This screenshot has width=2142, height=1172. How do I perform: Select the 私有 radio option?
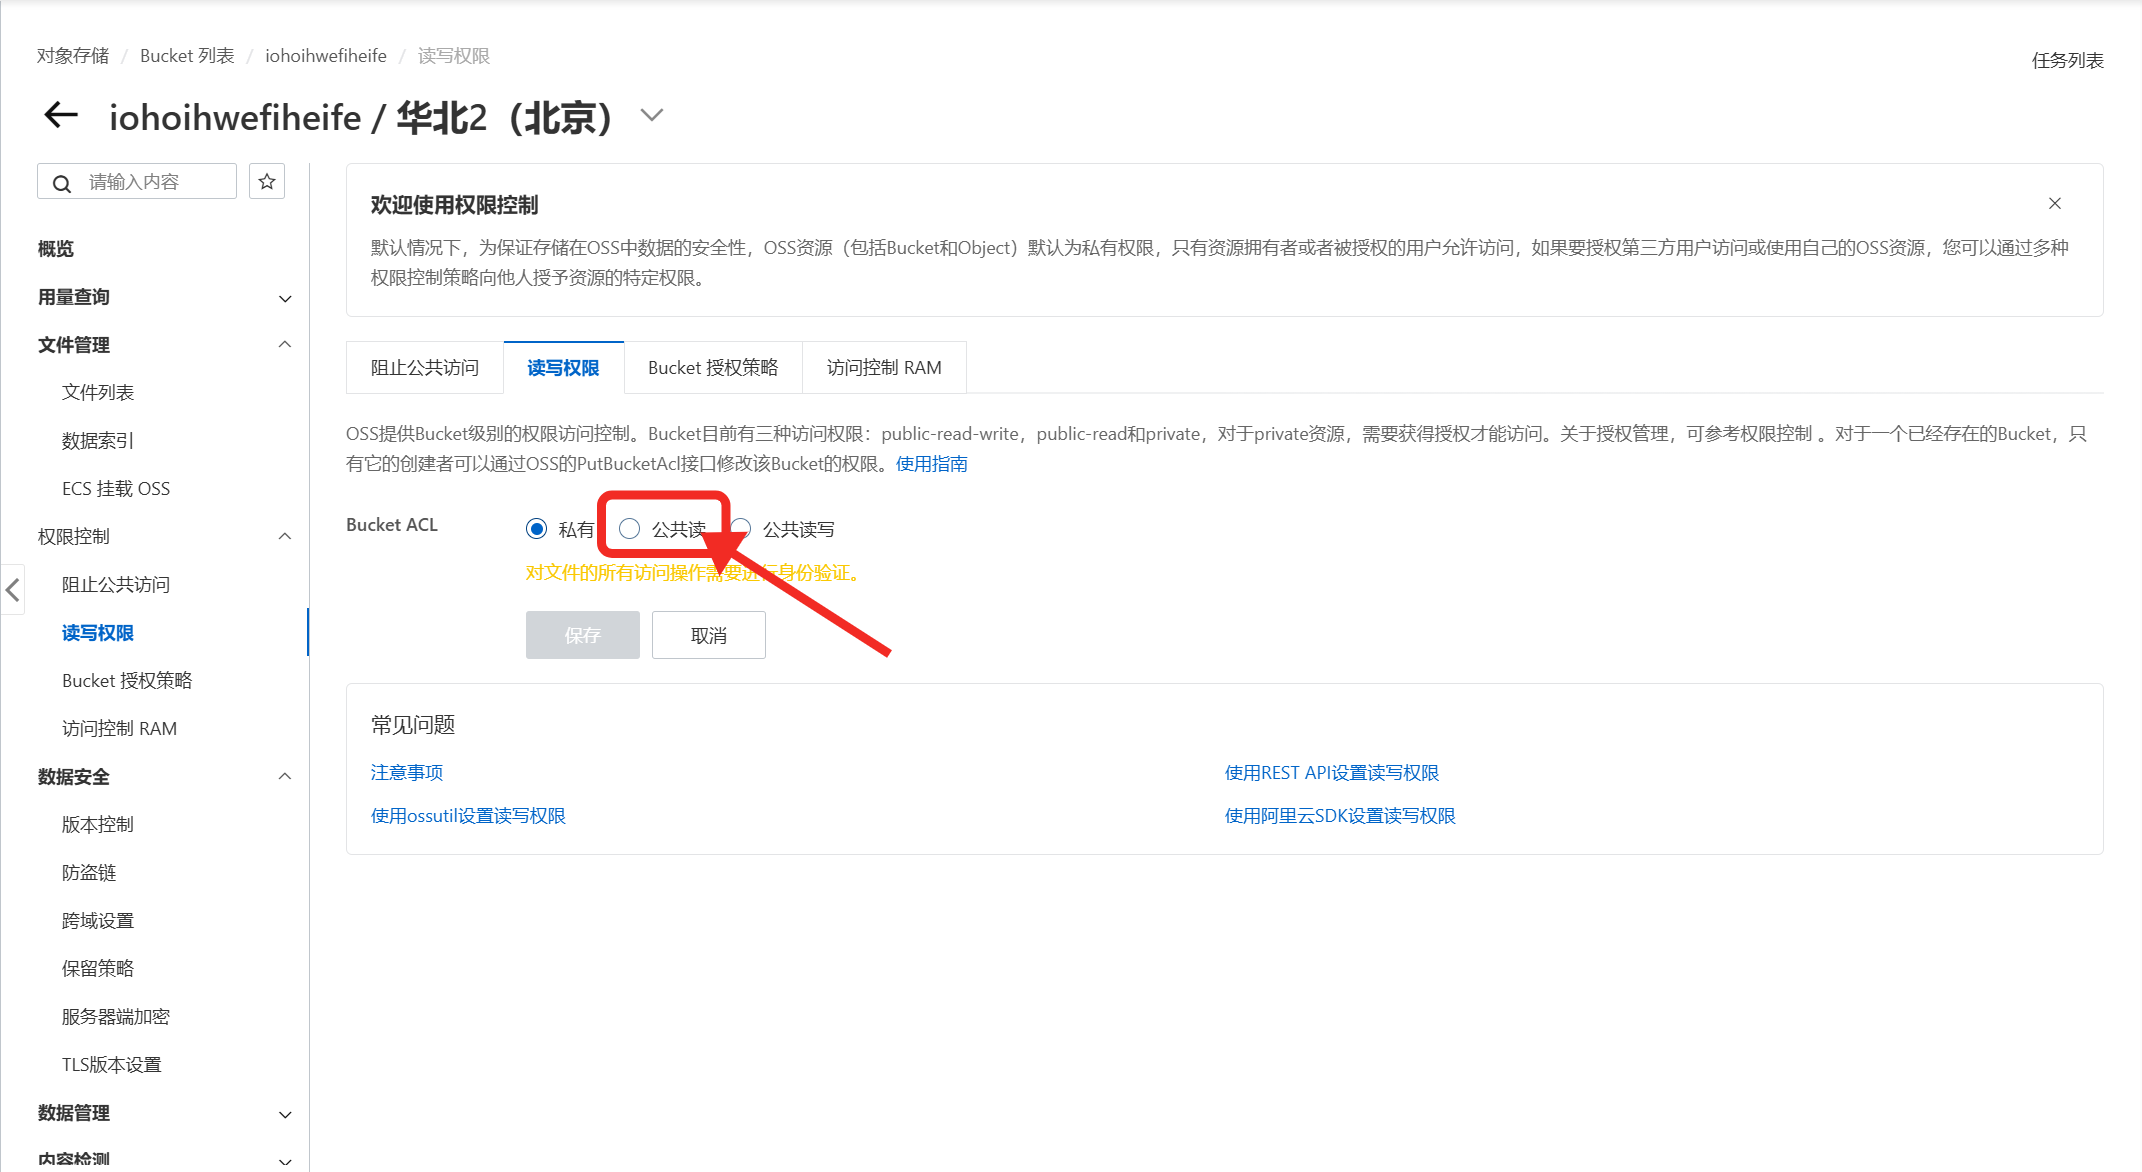click(537, 529)
